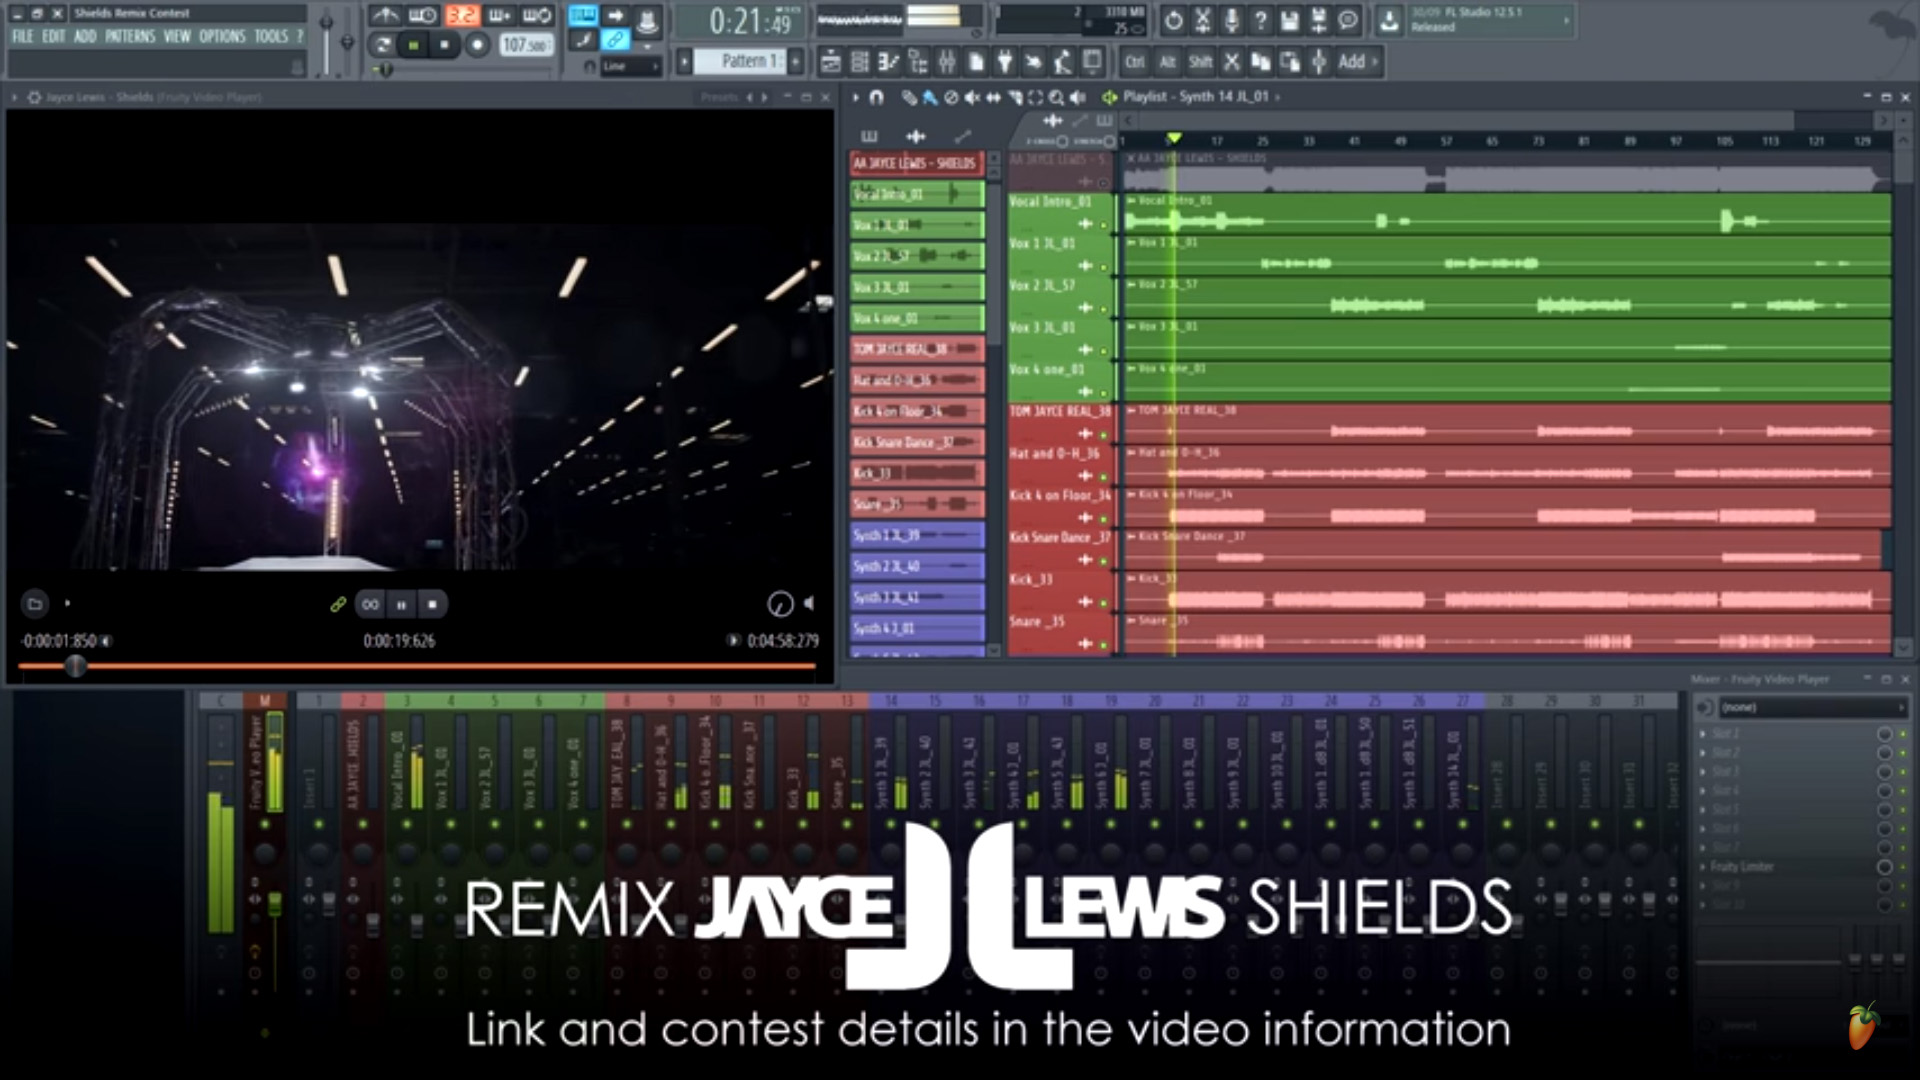Open the plugin picker plug icon
Image resolution: width=1920 pixels, height=1080 pixels.
1005,62
